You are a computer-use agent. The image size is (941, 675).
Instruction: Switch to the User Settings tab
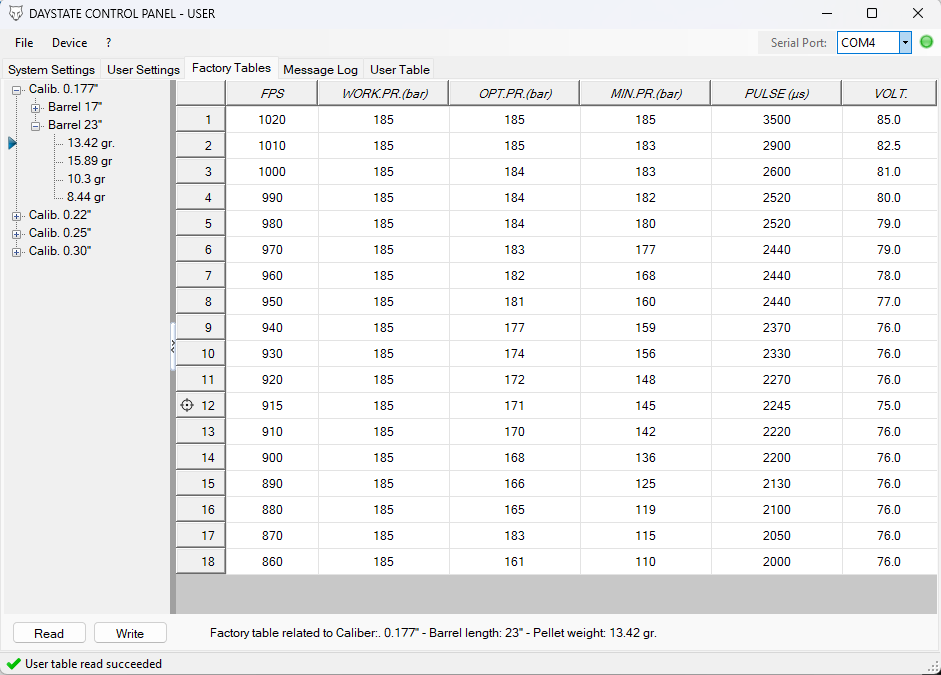143,70
